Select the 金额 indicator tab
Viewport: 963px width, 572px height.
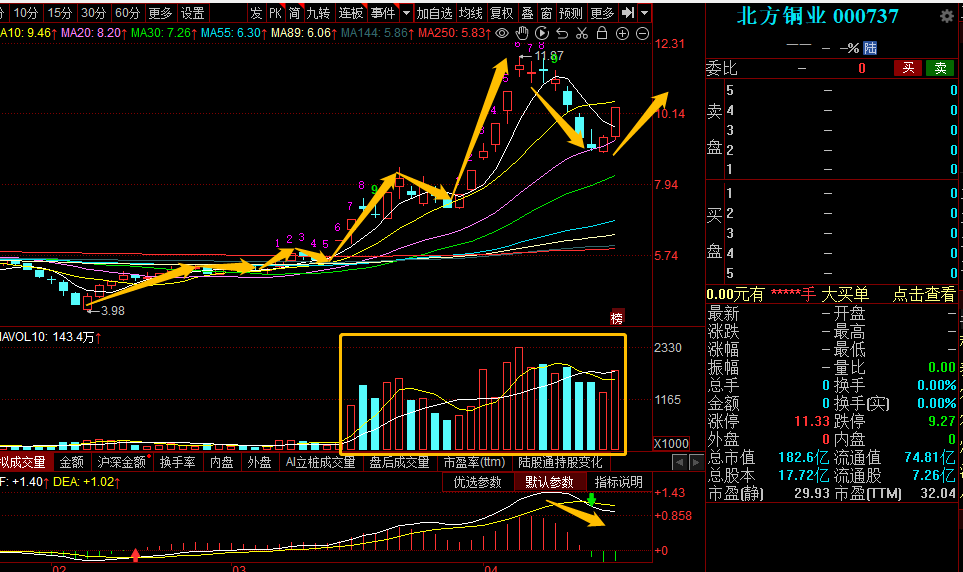click(x=72, y=462)
